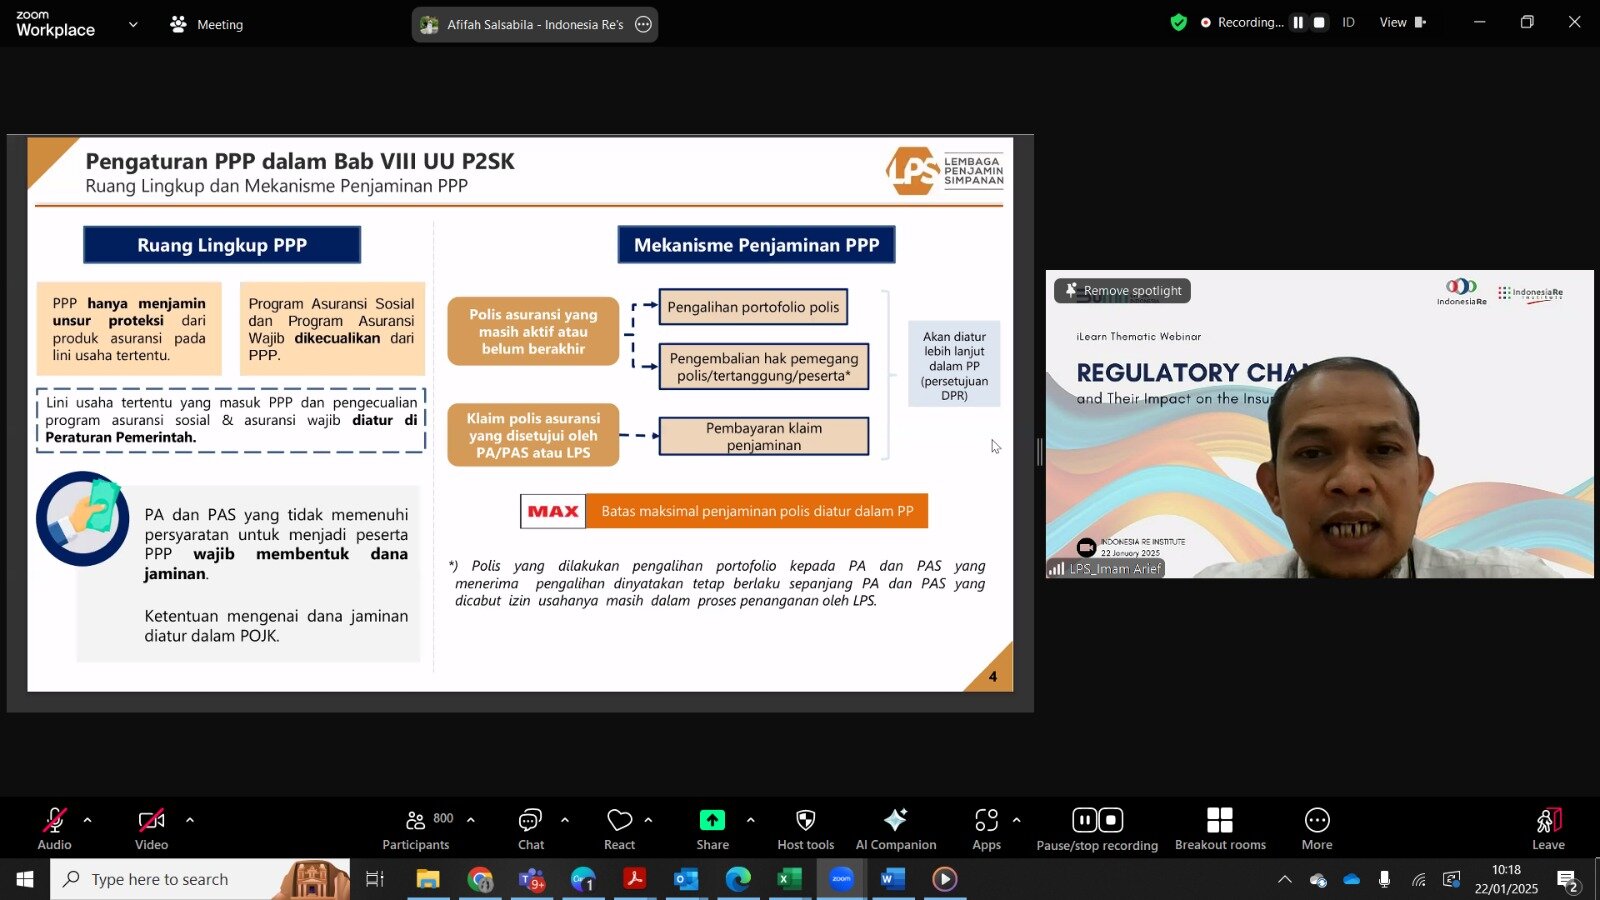Switch to the Meeting tab

coord(207,24)
